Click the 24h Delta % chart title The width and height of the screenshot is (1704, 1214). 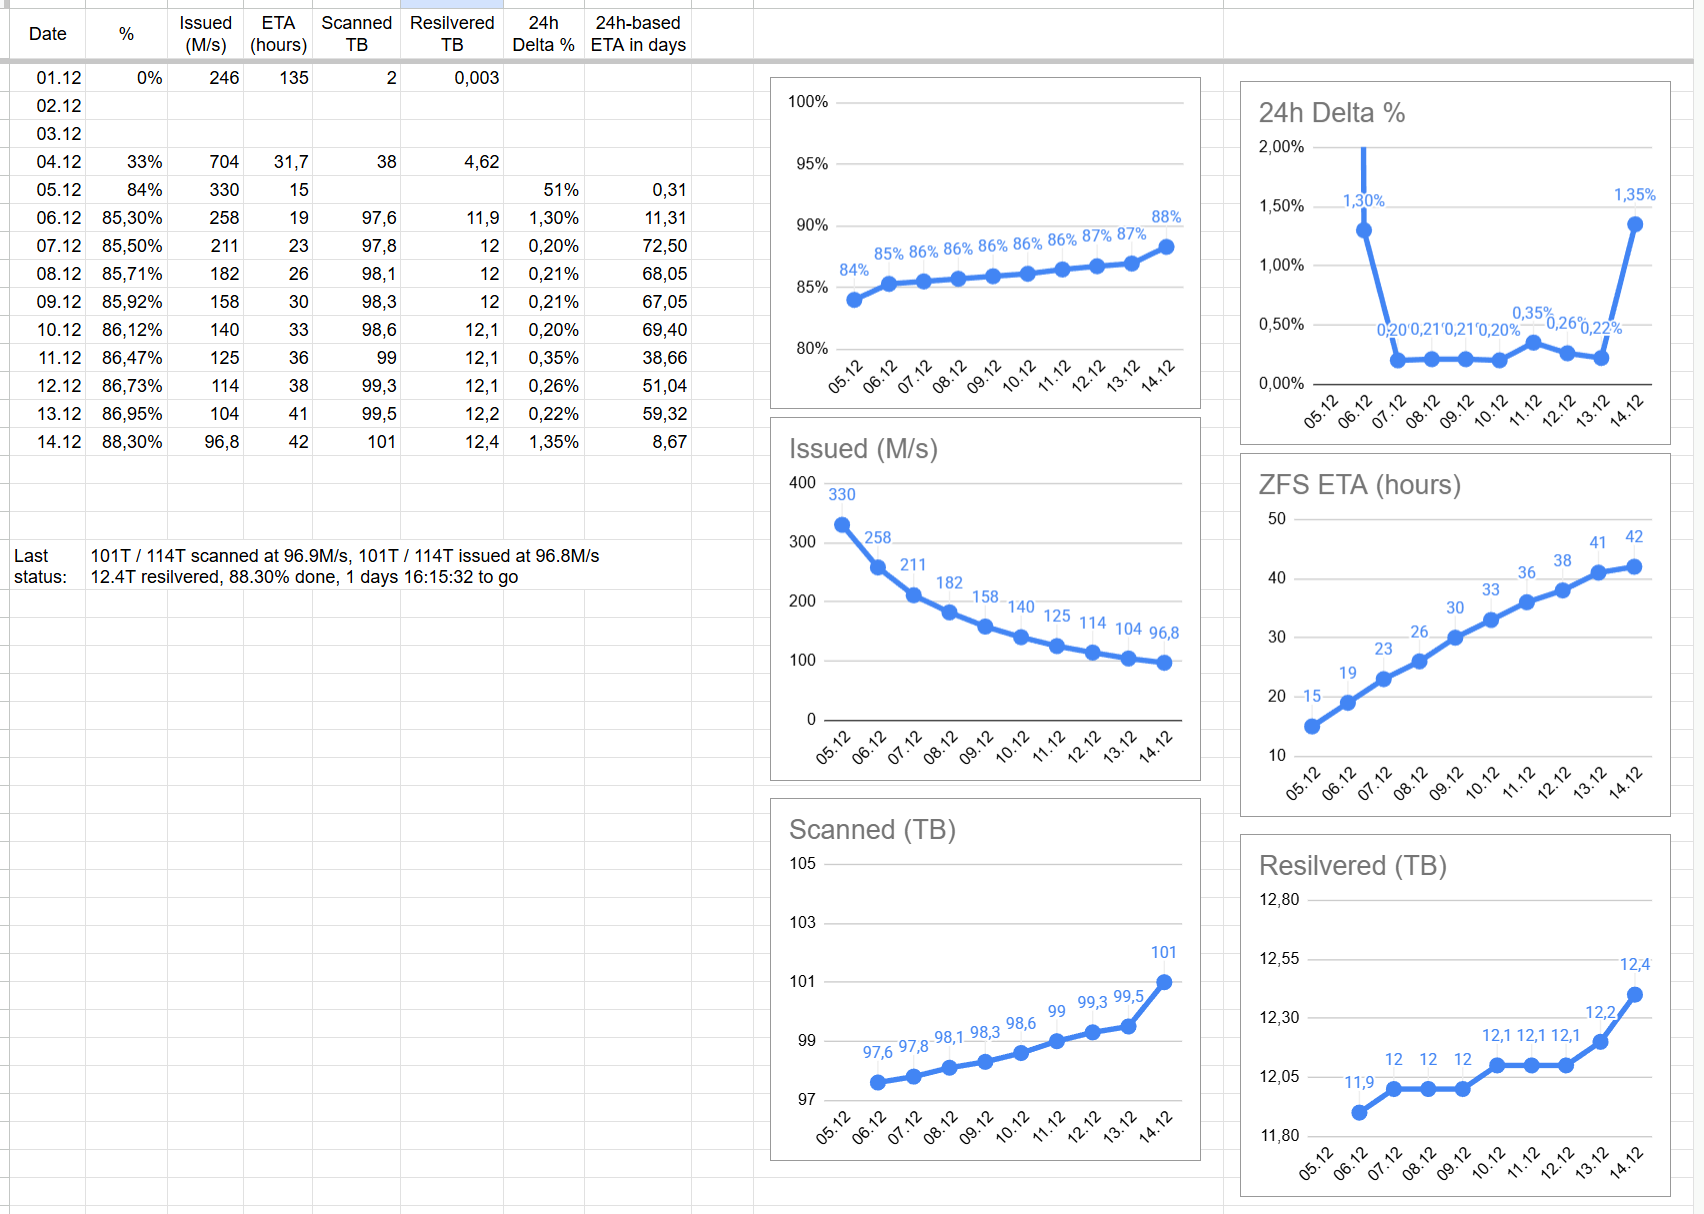pyautogui.click(x=1331, y=113)
